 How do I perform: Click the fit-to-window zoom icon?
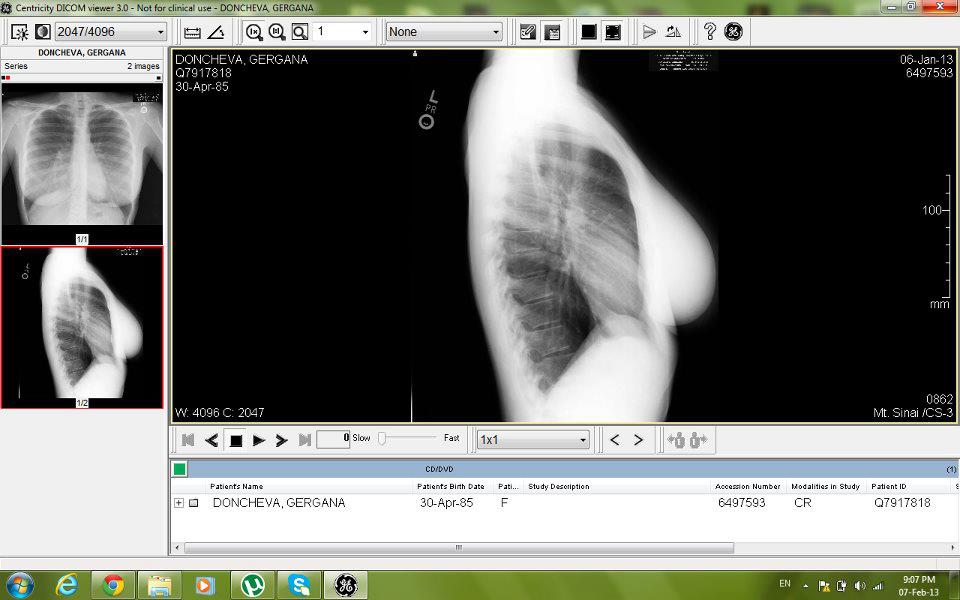pos(277,32)
